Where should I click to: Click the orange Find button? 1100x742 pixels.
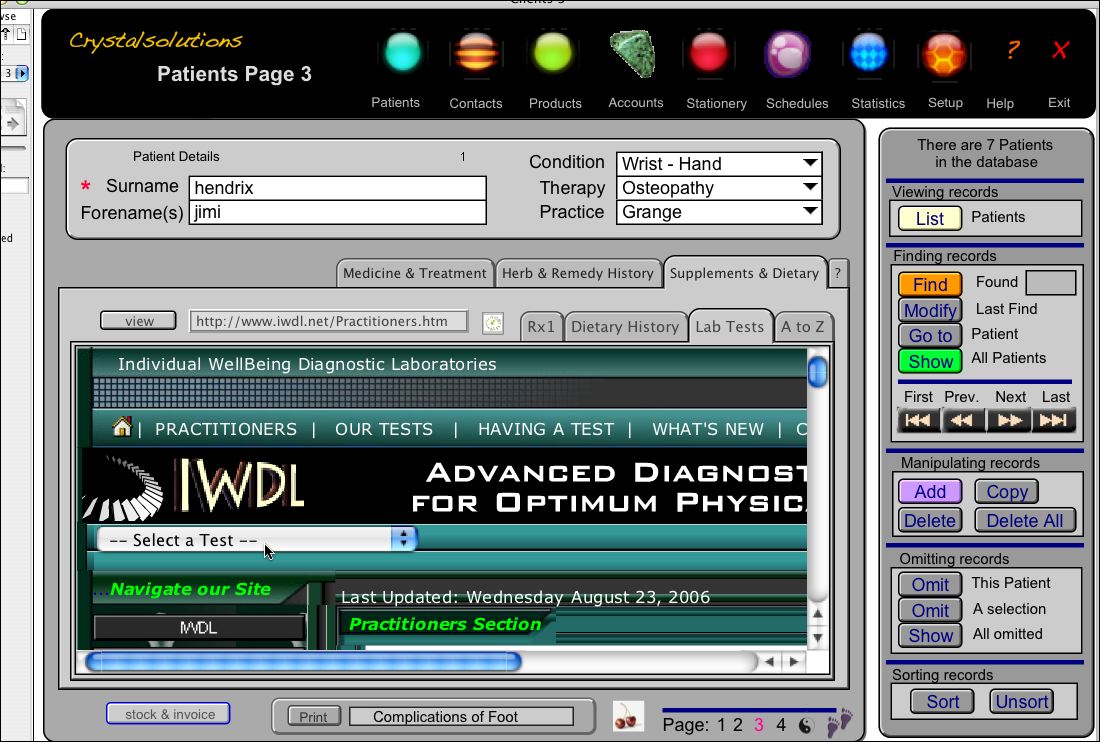(930, 285)
